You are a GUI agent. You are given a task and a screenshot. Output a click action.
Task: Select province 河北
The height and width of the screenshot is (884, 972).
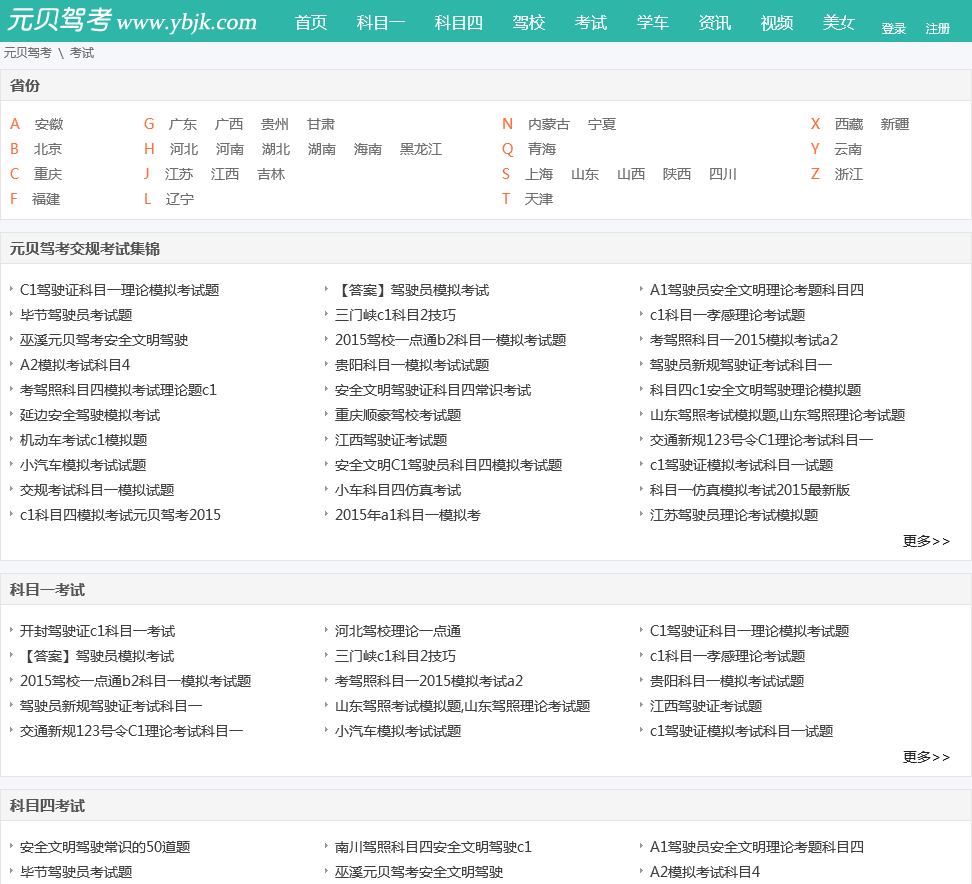184,149
